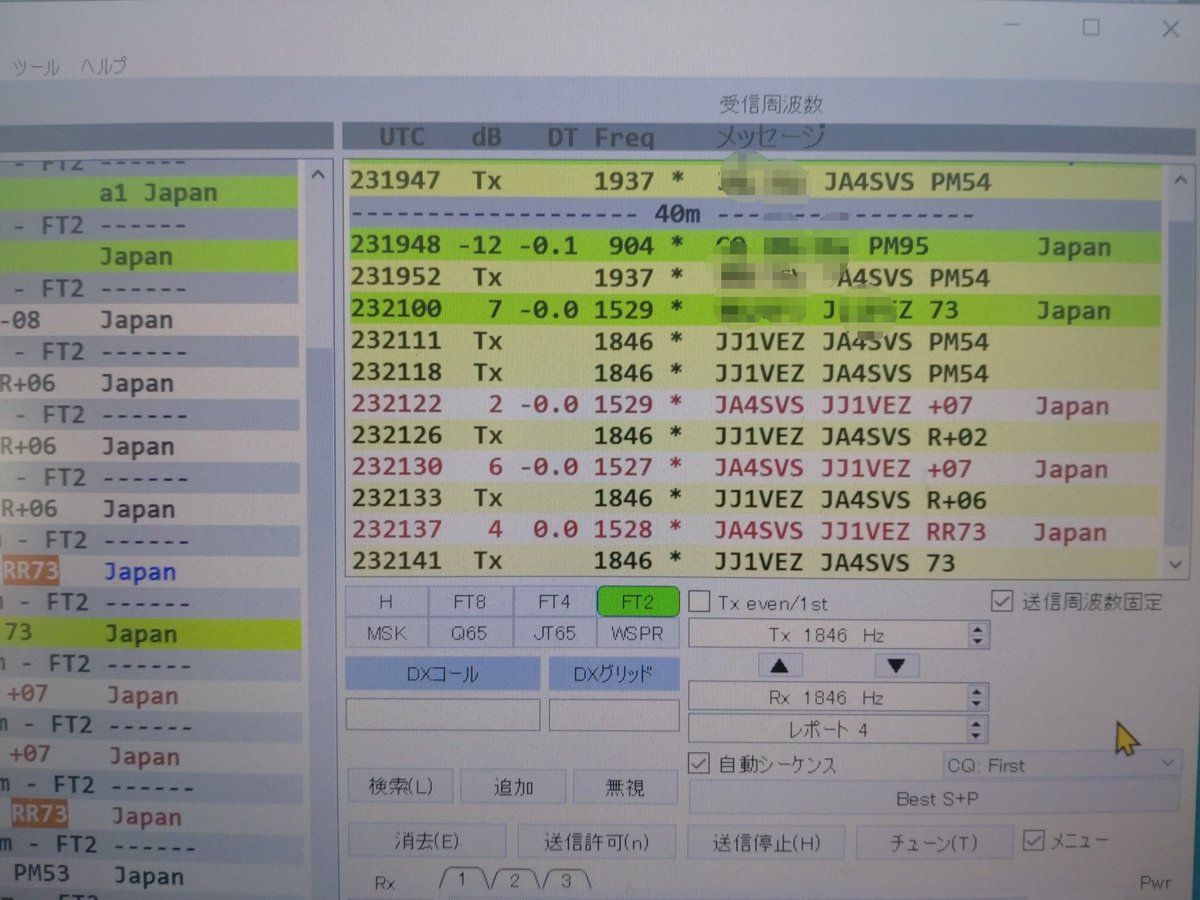Select the 232133 Tx R+06 message row
Image resolution: width=1200 pixels, height=900 pixels.
click(x=755, y=499)
